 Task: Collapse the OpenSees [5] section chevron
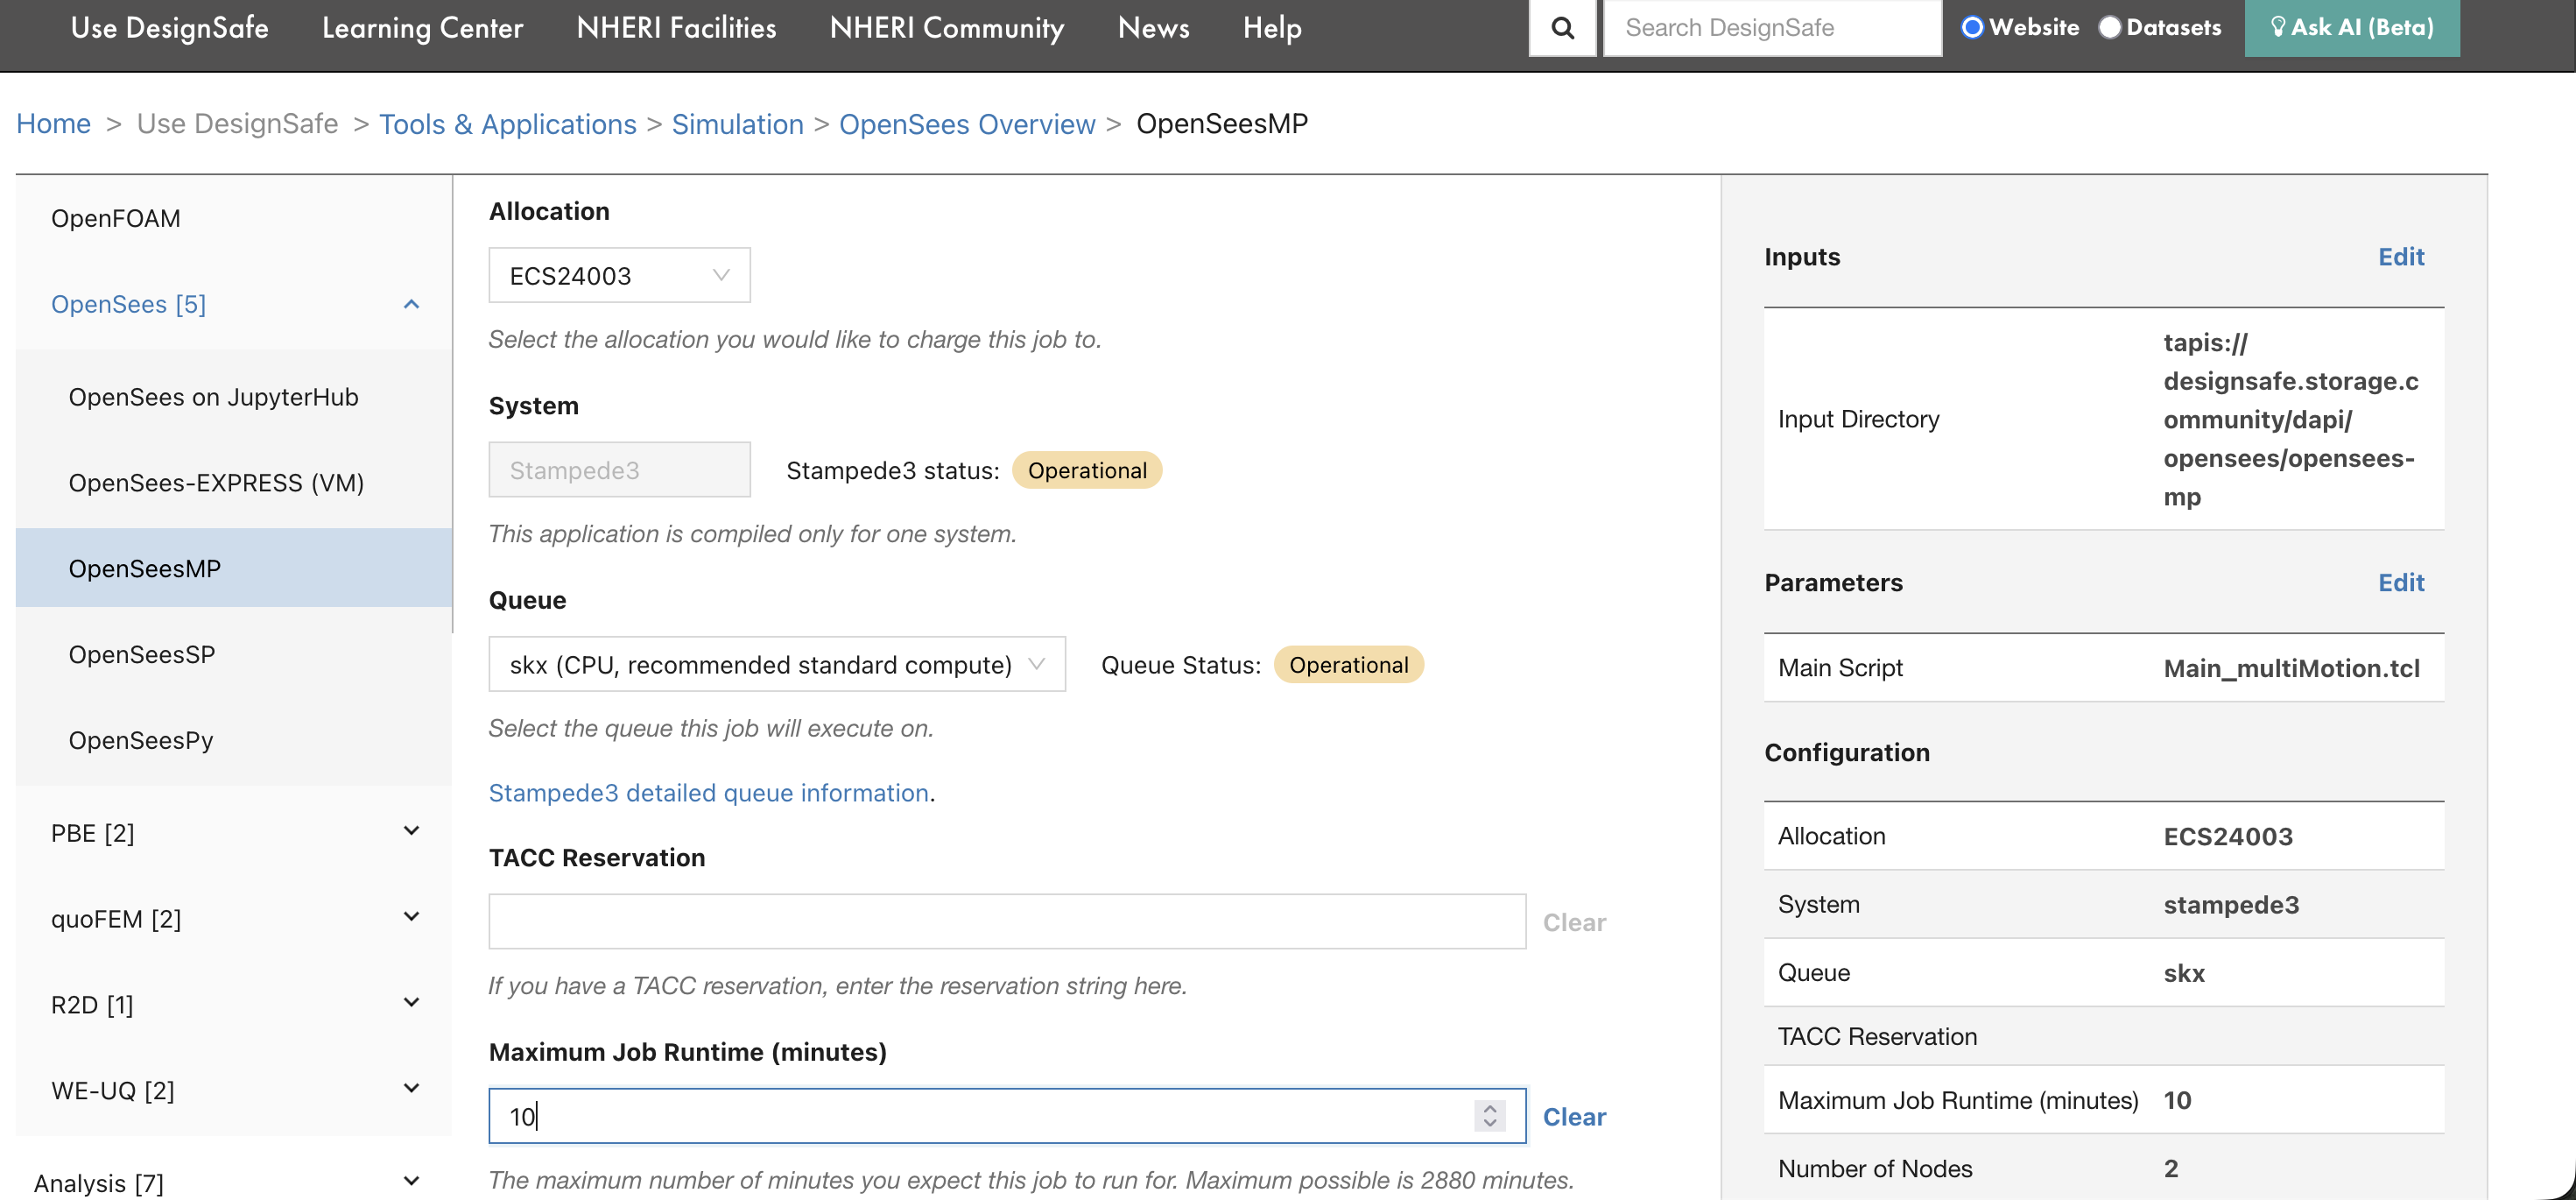click(x=411, y=304)
